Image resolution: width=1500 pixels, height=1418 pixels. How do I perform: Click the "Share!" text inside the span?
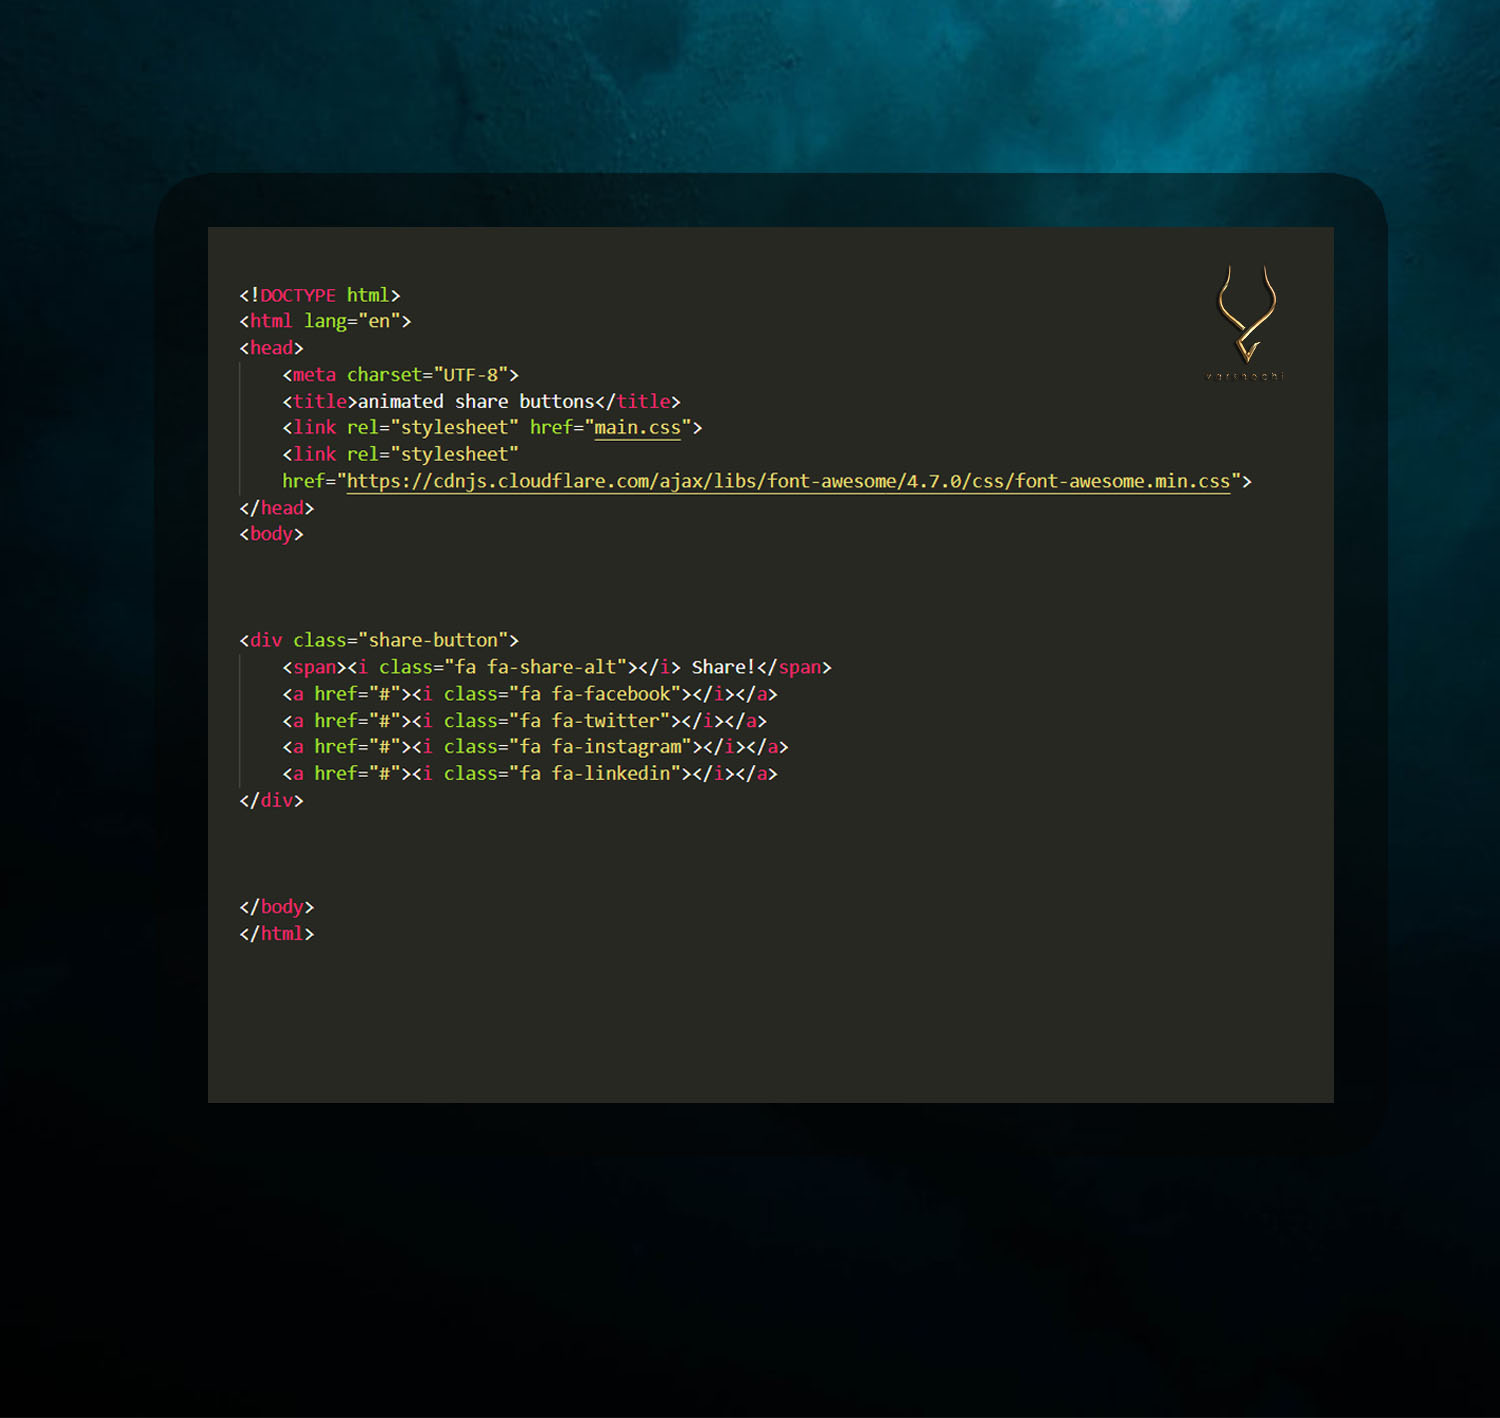pyautogui.click(x=723, y=667)
